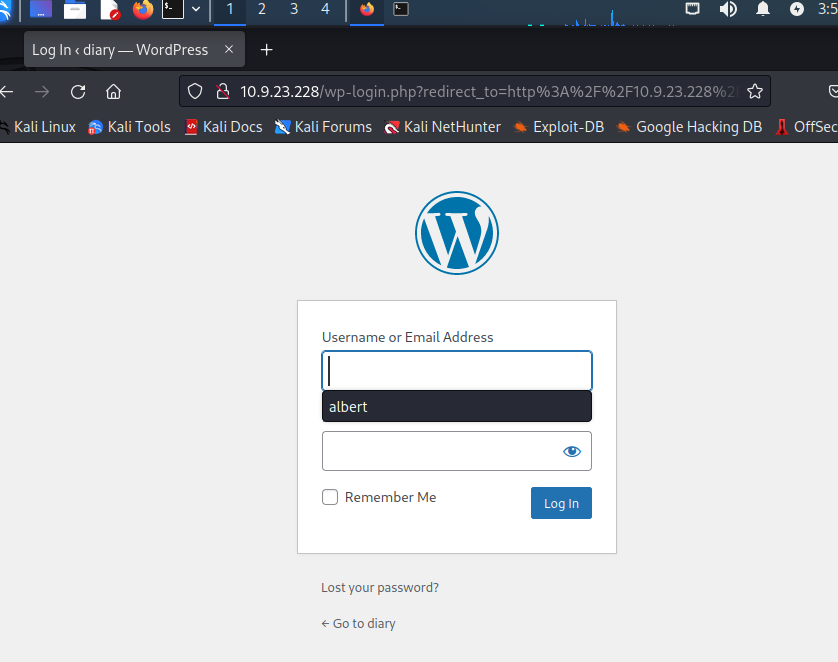The width and height of the screenshot is (838, 662).
Task: Click the Log In button
Action: [x=561, y=503]
